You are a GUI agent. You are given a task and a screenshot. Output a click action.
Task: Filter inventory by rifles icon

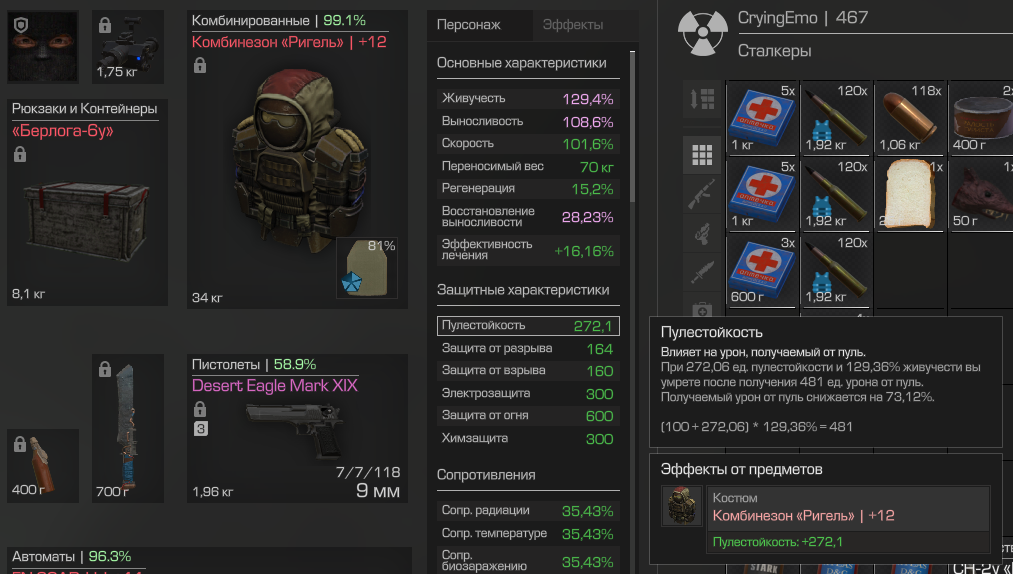702,194
